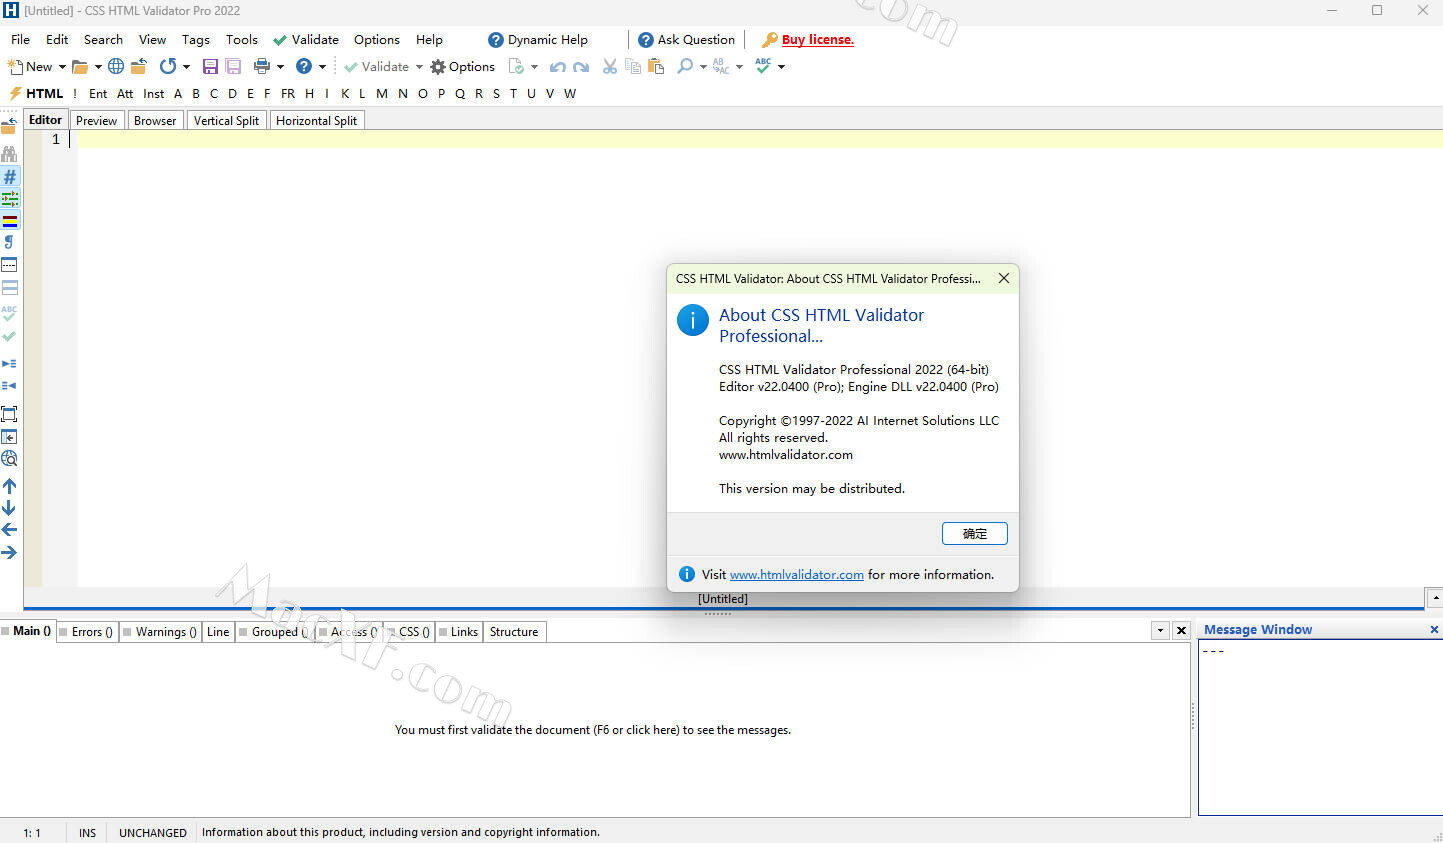Viewport: 1443px width, 843px height.
Task: Click the magnifier Search icon
Action: click(685, 67)
